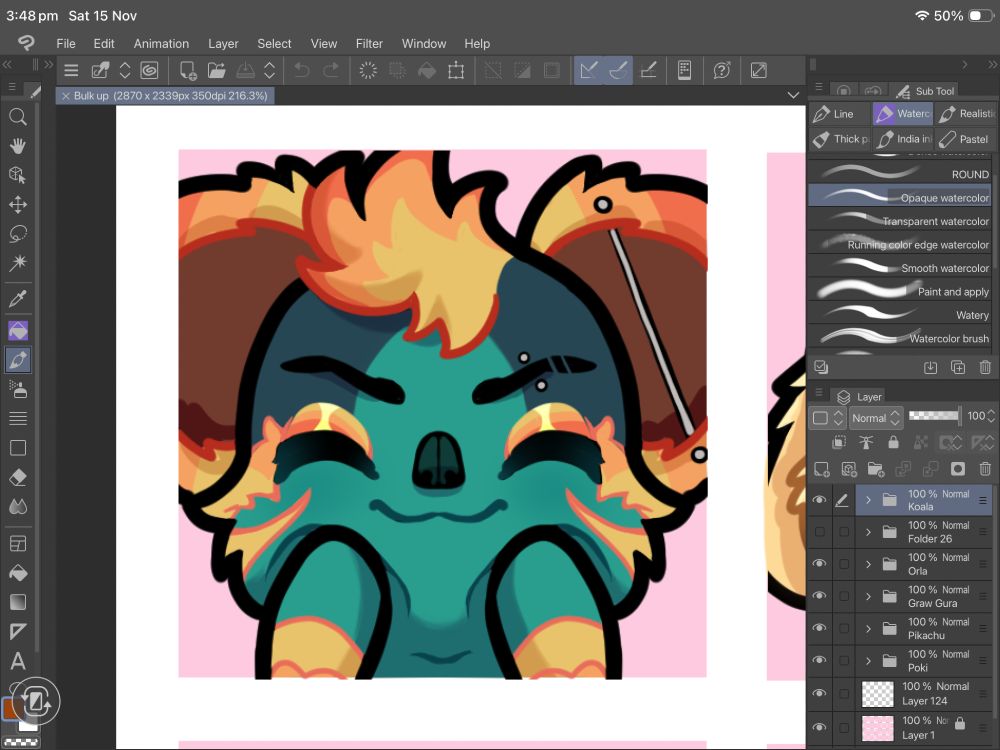The height and width of the screenshot is (750, 1000).
Task: Click the Clip Studio spiral icon
Action: point(149,70)
